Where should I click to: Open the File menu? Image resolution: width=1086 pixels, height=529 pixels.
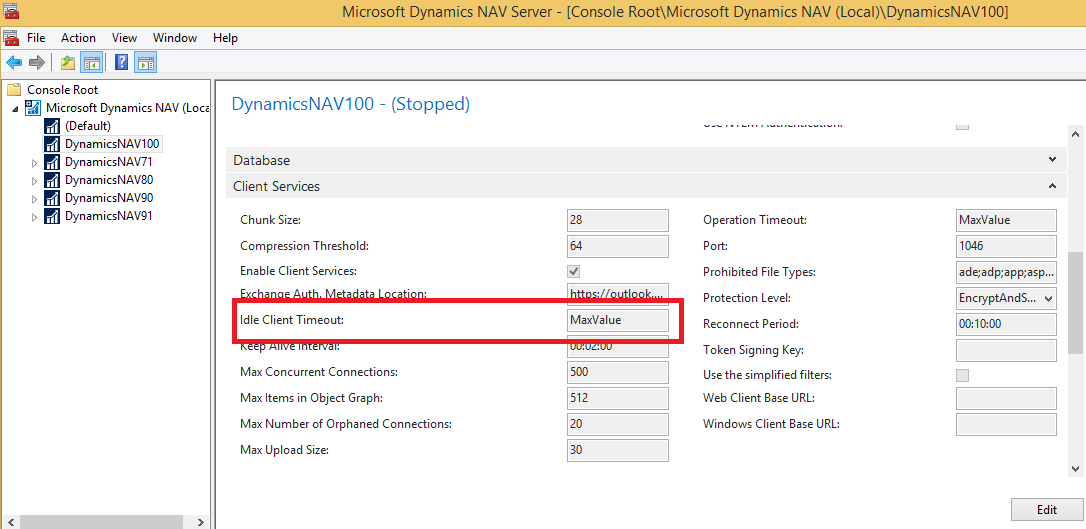coord(36,37)
